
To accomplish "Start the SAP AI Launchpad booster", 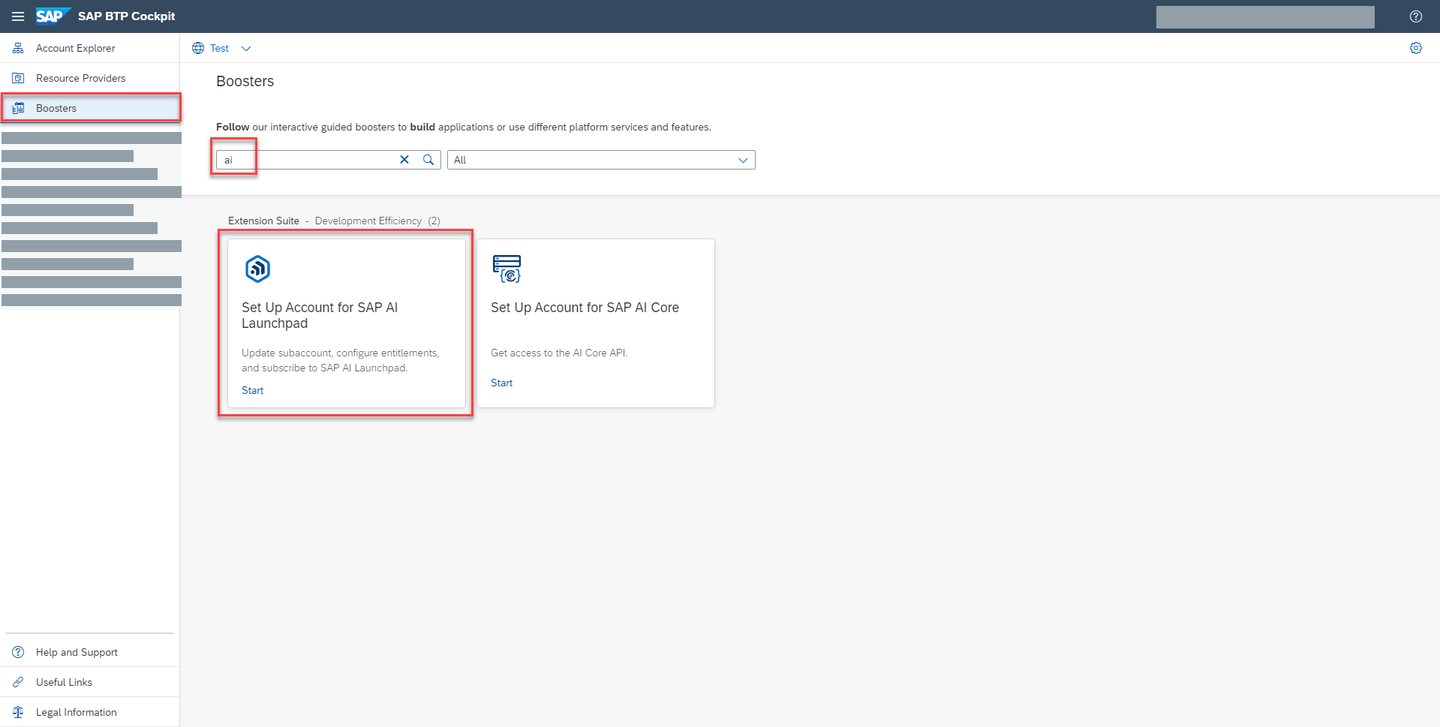I will coord(253,390).
